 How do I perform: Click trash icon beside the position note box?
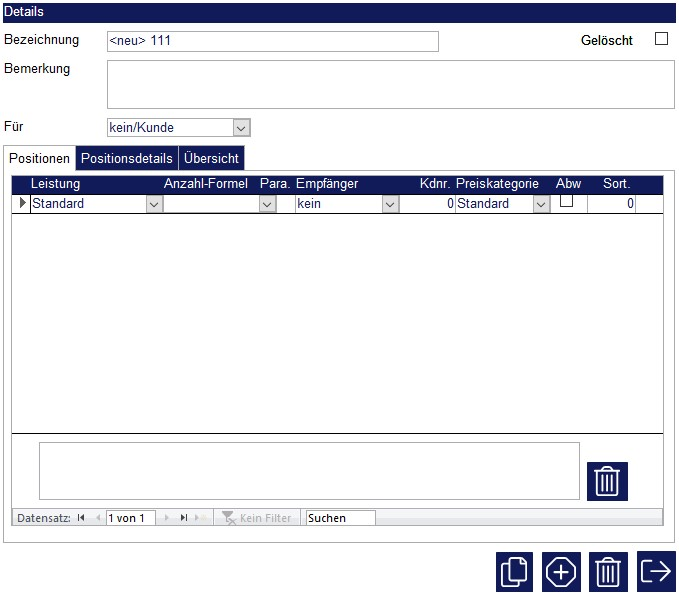click(607, 481)
